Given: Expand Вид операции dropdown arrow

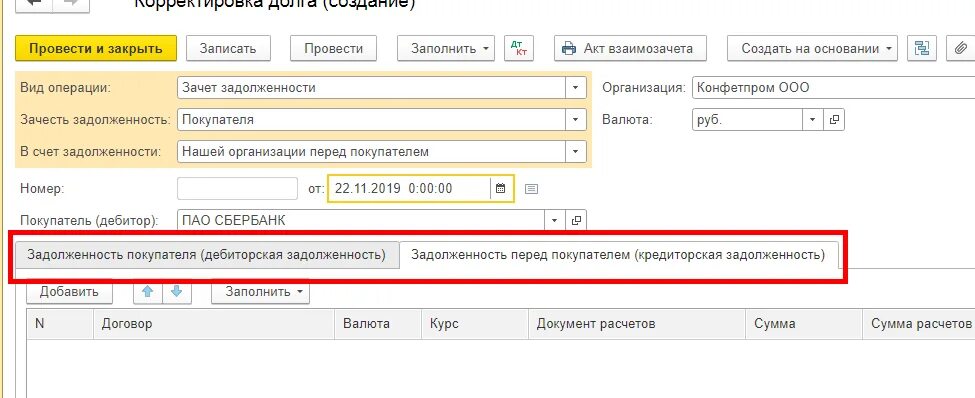Looking at the screenshot, I should pos(575,88).
